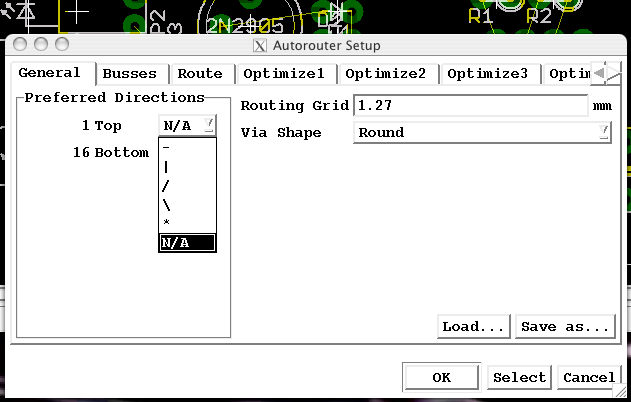Click the mm unit label

point(602,106)
